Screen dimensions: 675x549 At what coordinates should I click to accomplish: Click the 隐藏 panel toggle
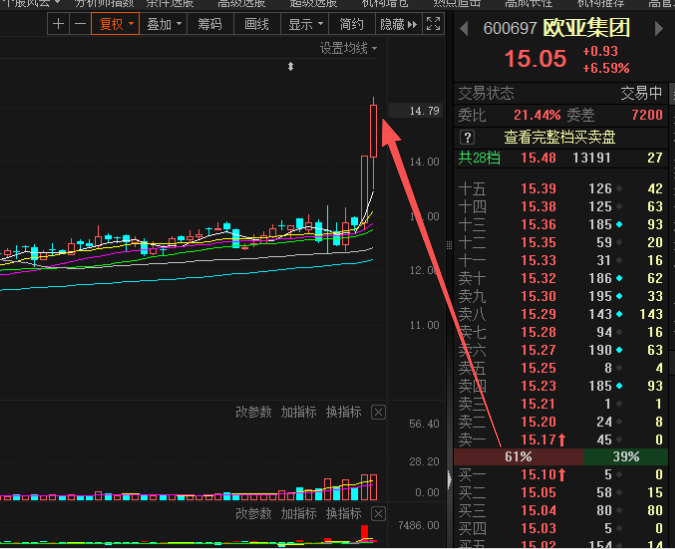(x=399, y=24)
